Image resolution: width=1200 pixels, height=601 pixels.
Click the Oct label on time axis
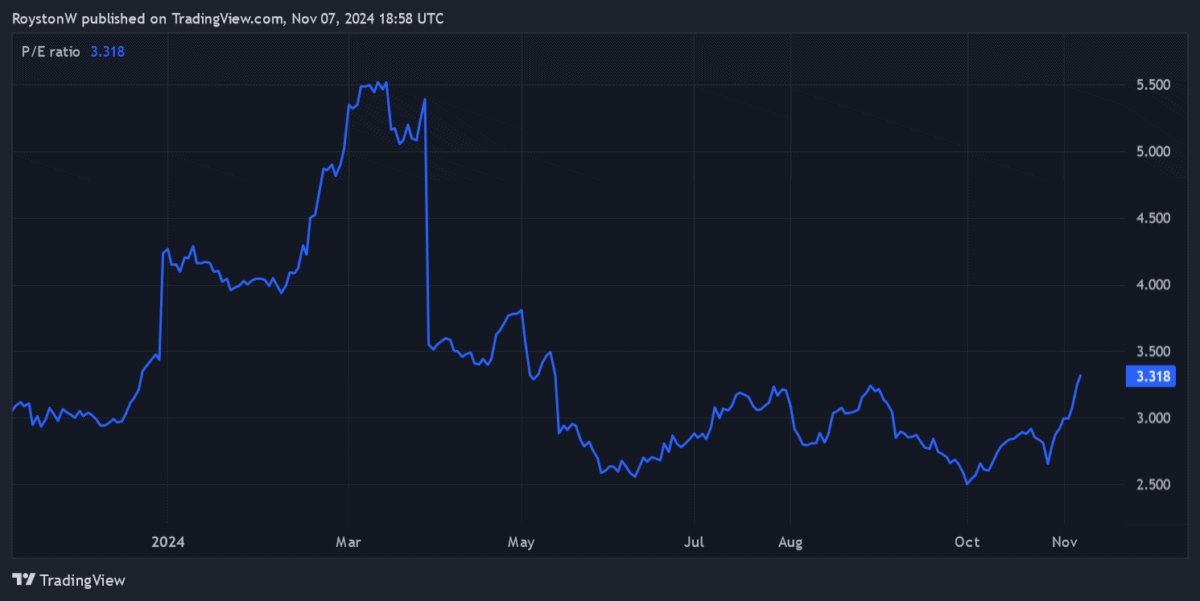[966, 542]
